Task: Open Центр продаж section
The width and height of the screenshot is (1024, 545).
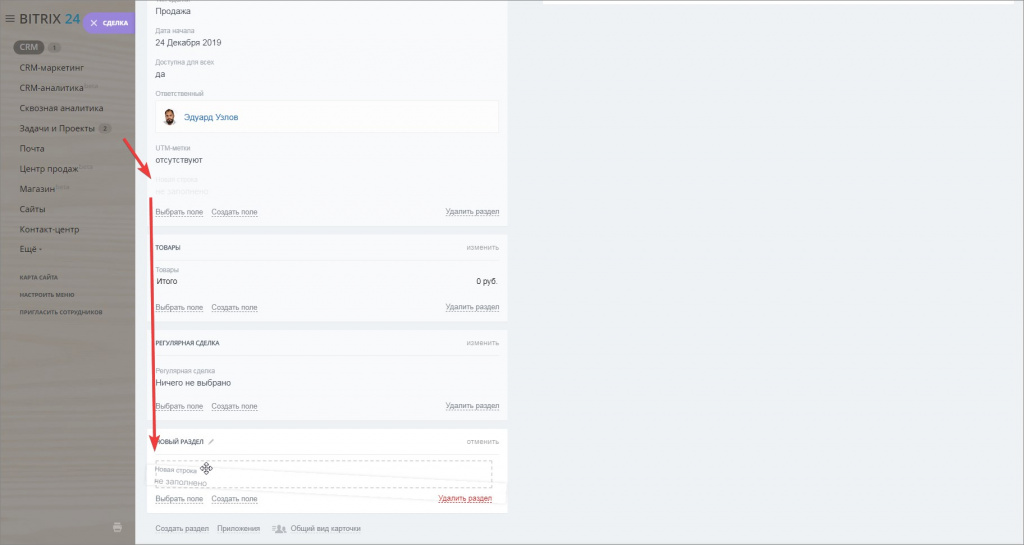Action: pyautogui.click(x=49, y=169)
